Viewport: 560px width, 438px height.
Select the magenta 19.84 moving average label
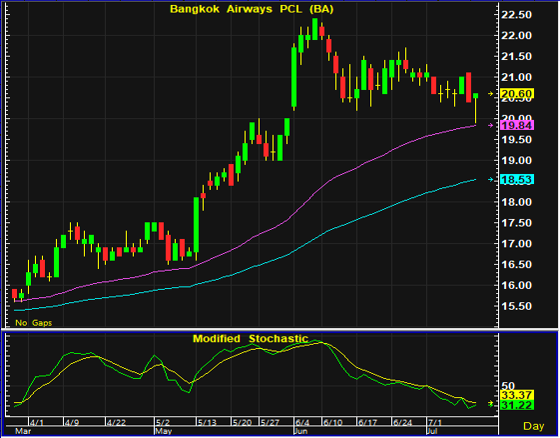click(x=517, y=125)
